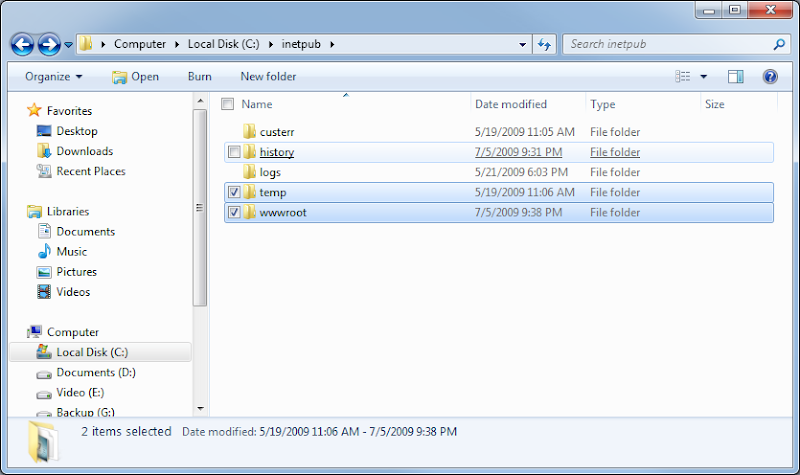
Task: Open Help with the question mark icon
Action: [x=770, y=77]
